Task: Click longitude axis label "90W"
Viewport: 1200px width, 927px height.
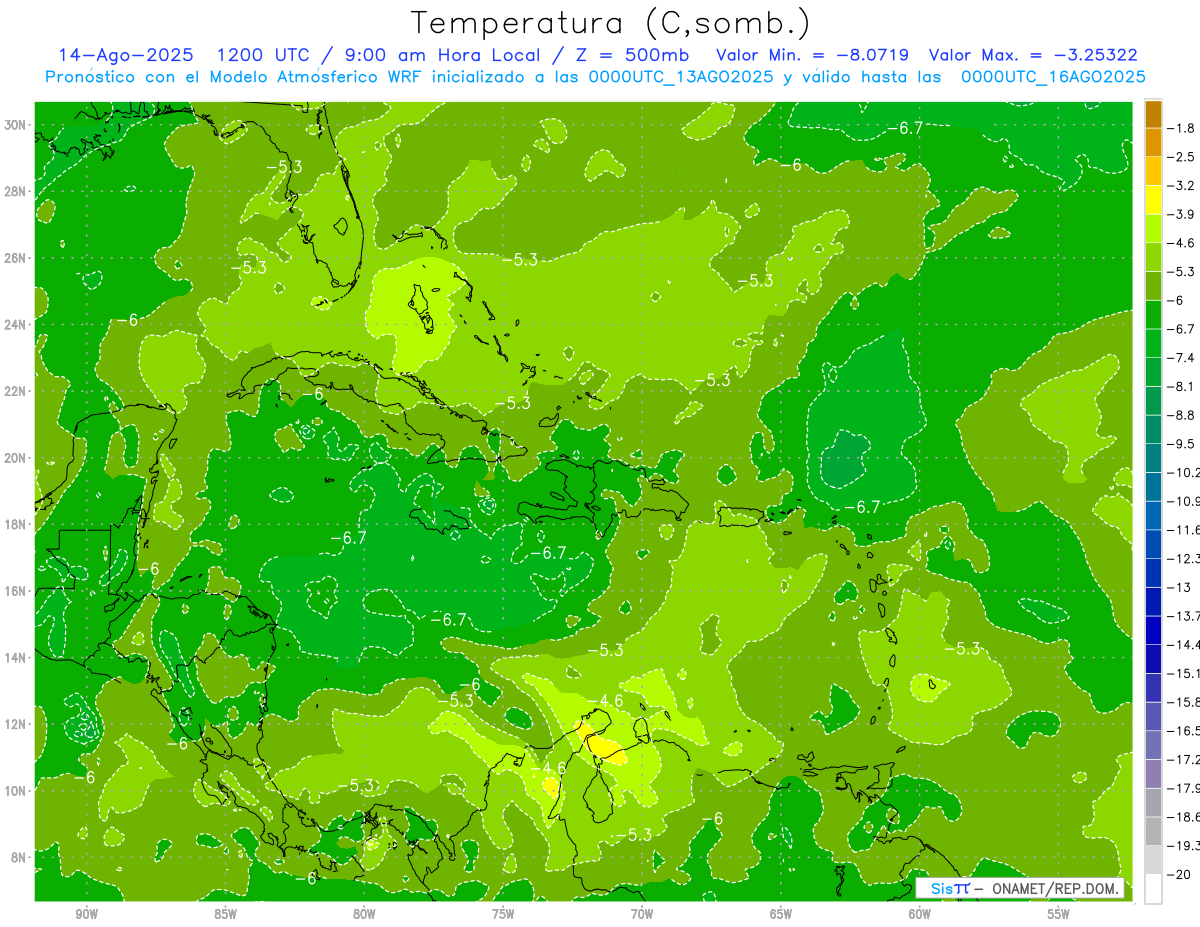Action: [x=87, y=914]
